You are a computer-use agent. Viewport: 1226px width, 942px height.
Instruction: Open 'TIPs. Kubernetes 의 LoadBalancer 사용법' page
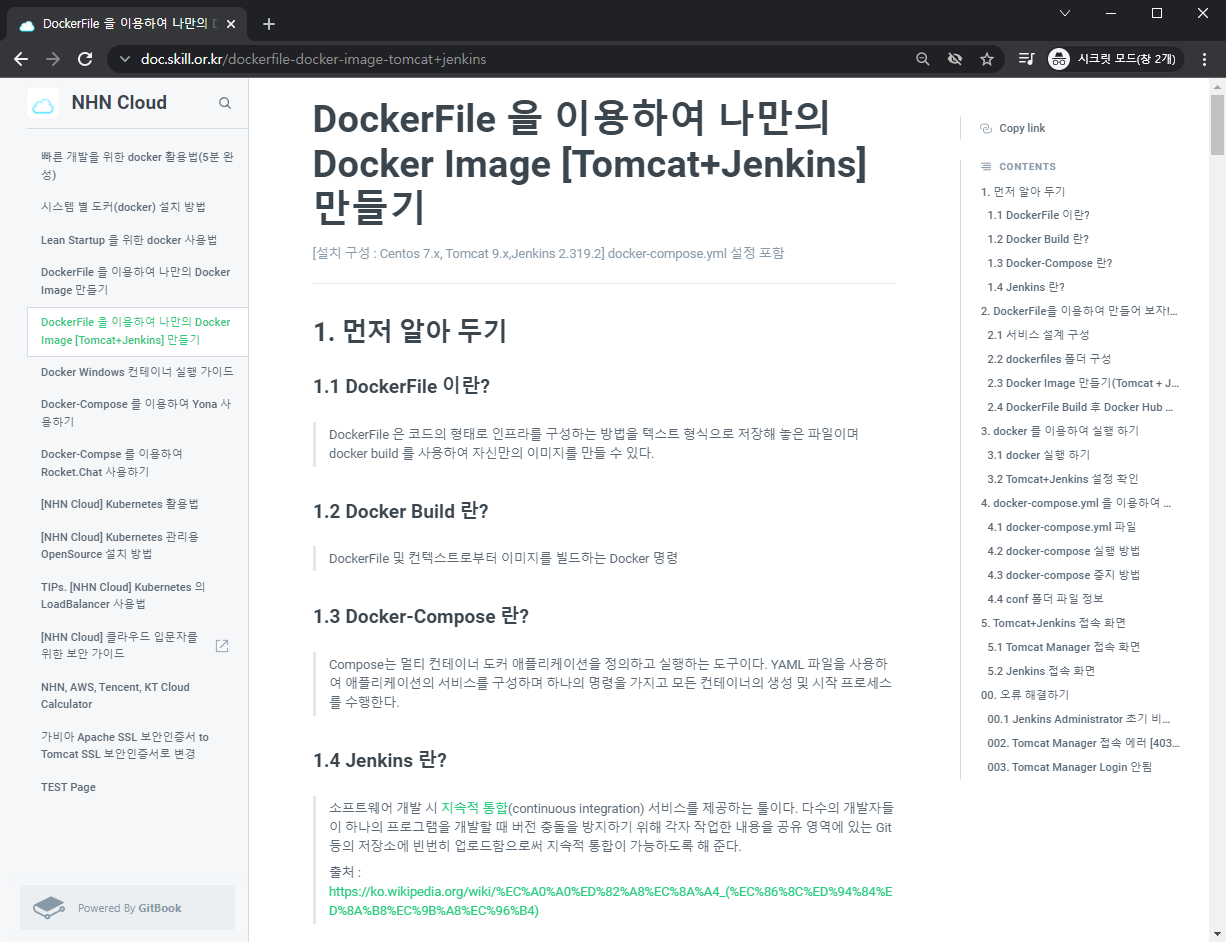pyautogui.click(x=138, y=595)
